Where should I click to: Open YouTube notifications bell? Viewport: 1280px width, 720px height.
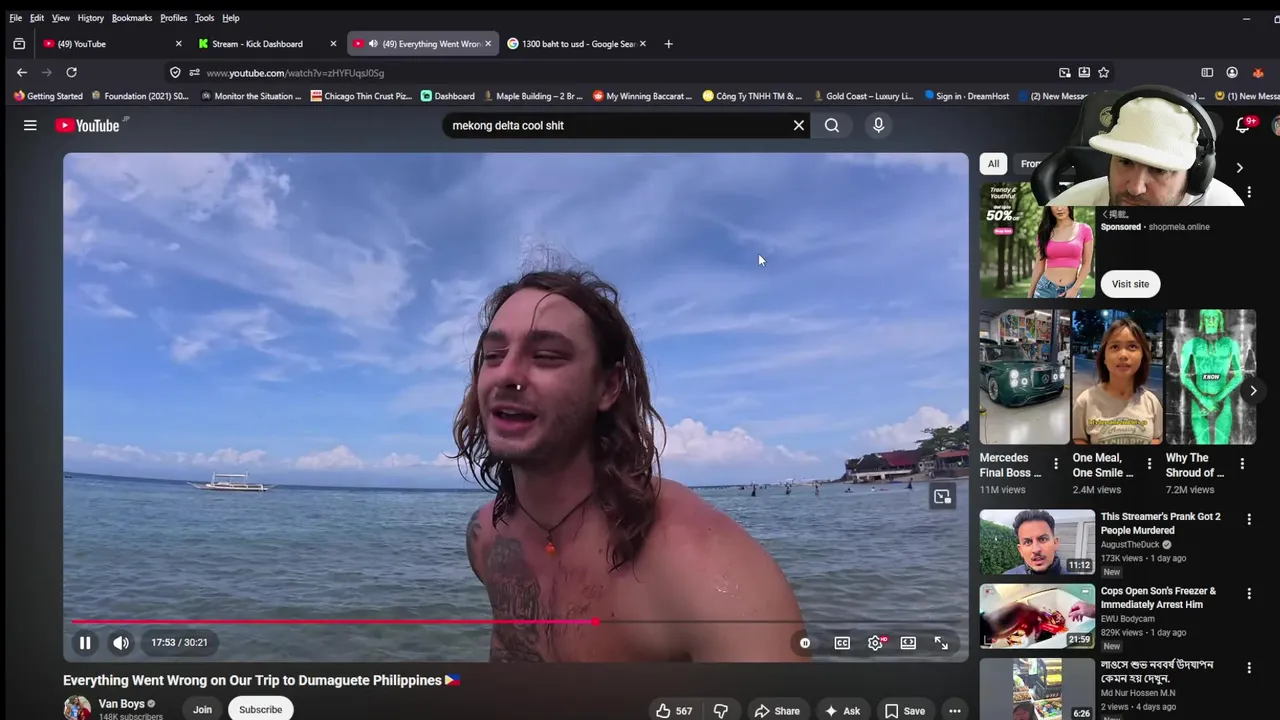[1243, 125]
